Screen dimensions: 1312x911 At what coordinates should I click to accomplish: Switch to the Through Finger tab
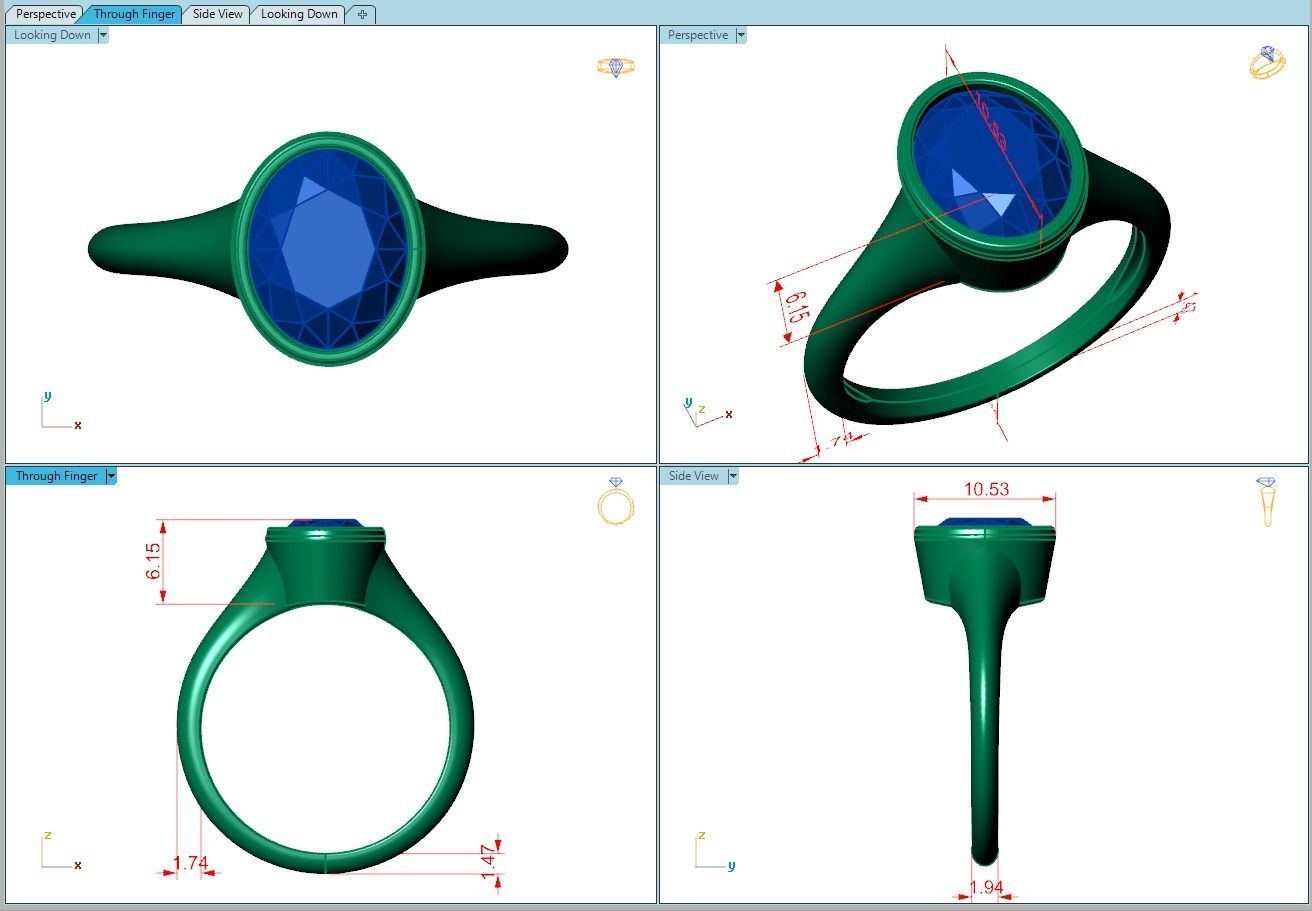(x=134, y=14)
